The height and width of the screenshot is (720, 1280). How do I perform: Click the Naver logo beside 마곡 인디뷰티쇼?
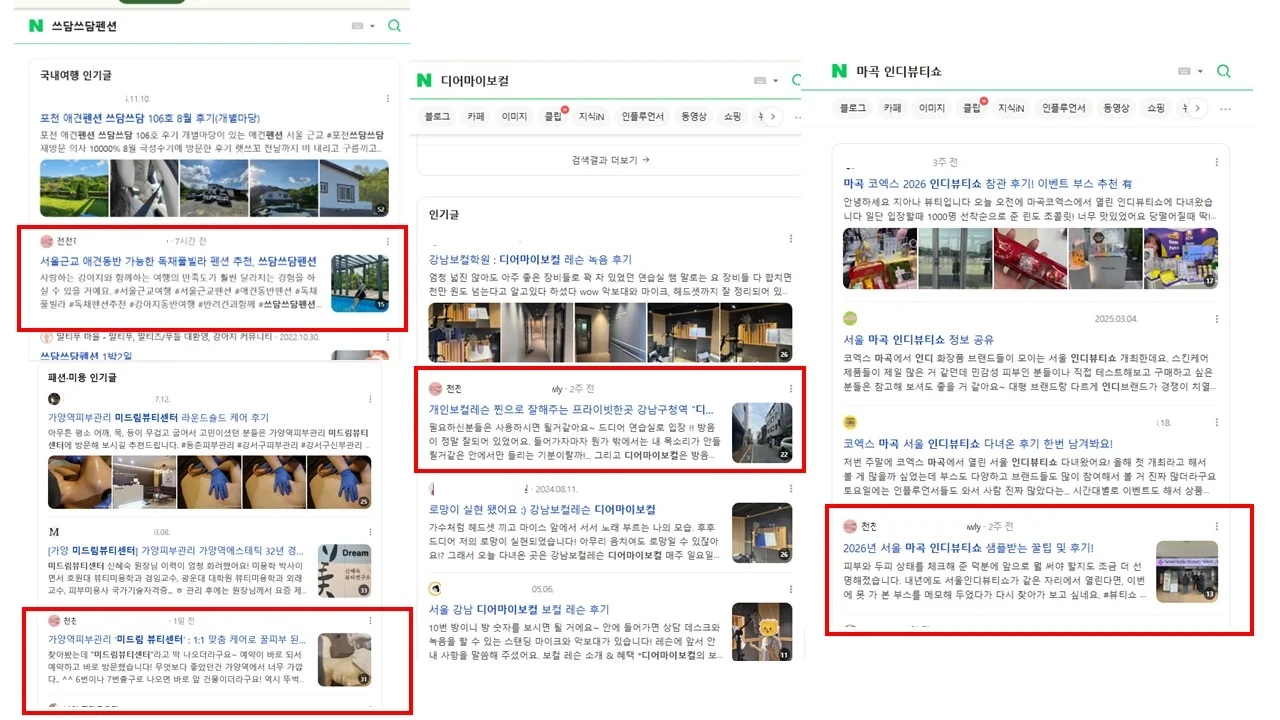coord(840,71)
